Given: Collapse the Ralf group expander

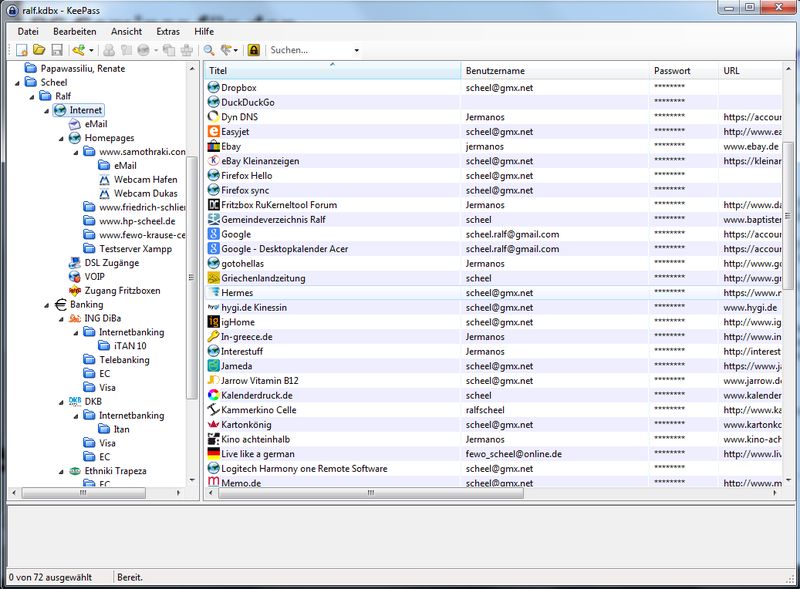Looking at the screenshot, I should 32,97.
